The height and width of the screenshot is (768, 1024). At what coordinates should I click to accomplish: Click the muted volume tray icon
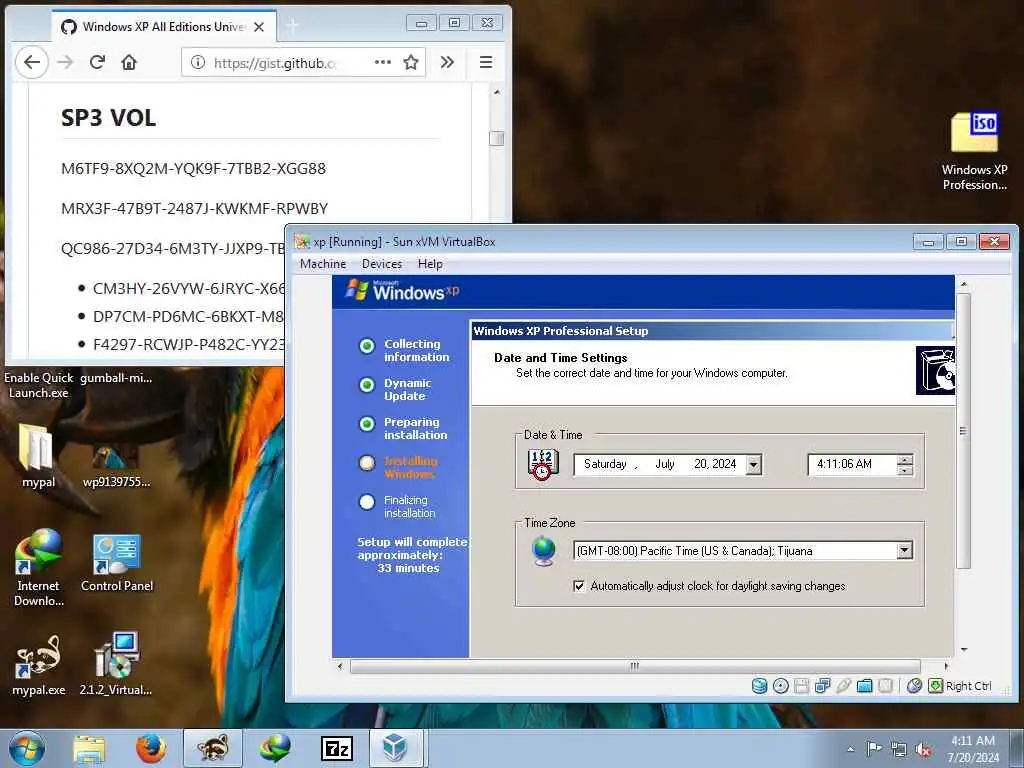[x=923, y=750]
